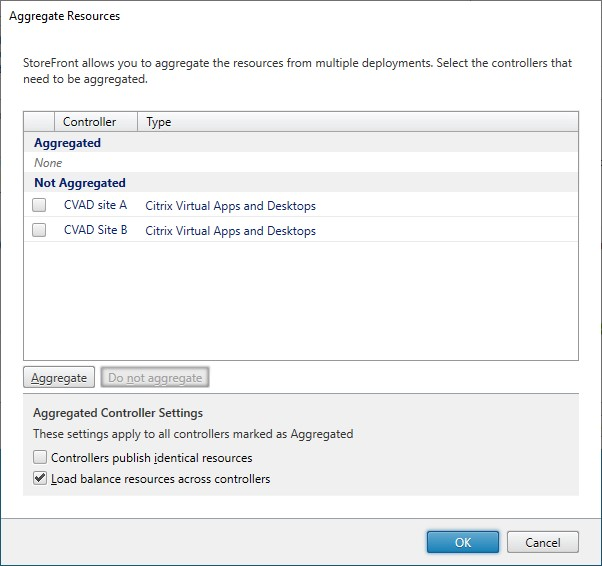The width and height of the screenshot is (602, 566).
Task: Enable Controllers publish identical resources
Action: [x=40, y=457]
